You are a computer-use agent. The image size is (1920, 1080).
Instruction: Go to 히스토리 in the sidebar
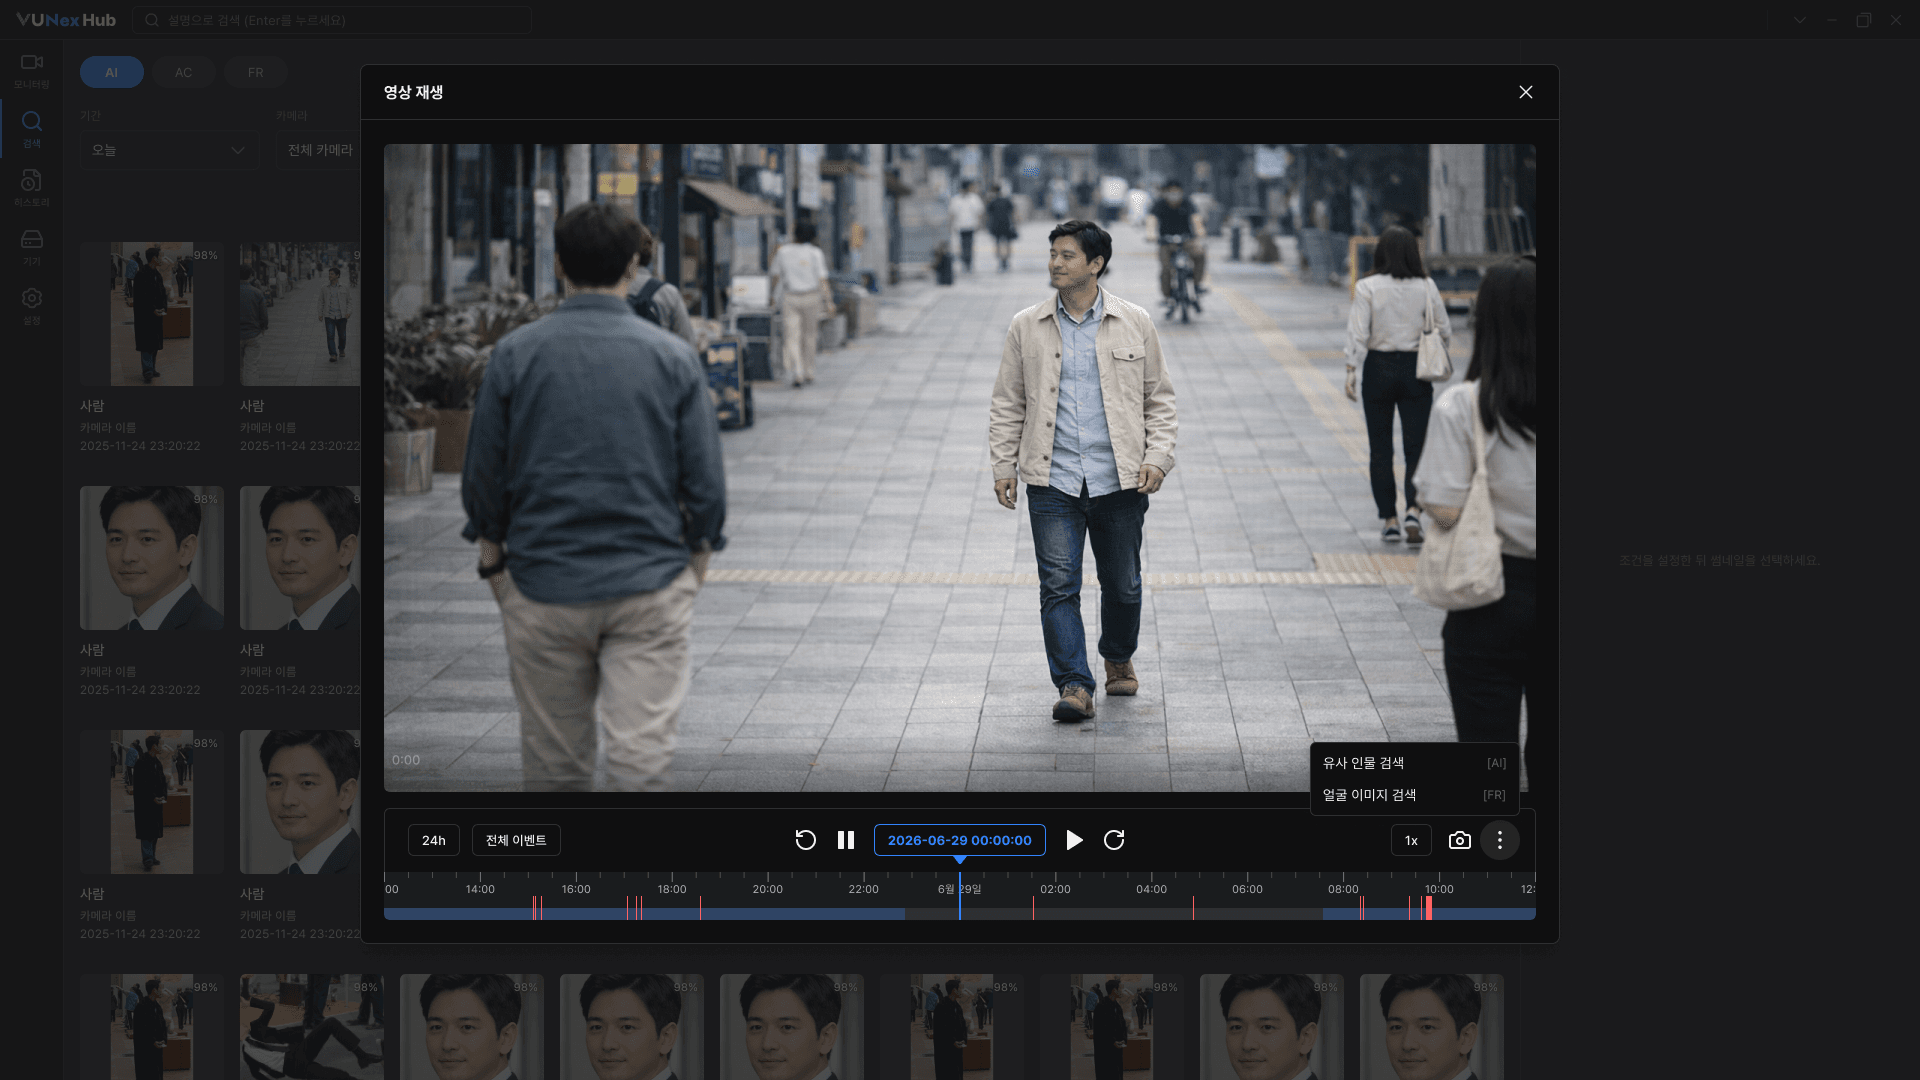(31, 187)
